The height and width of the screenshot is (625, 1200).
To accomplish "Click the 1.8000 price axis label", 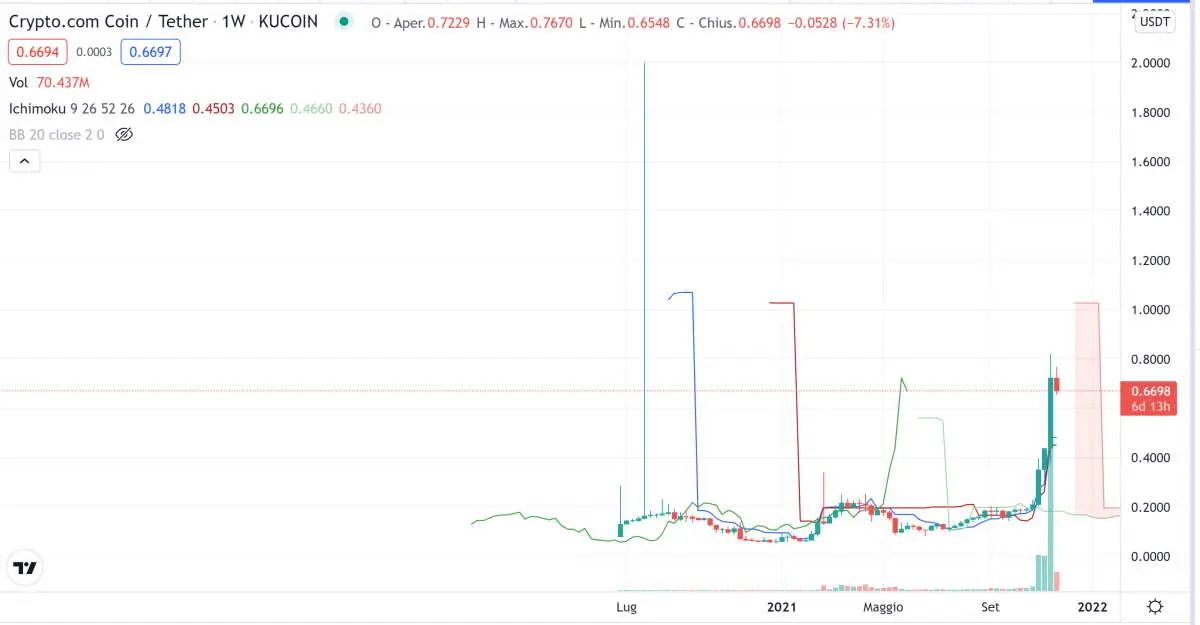I will coord(1150,113).
